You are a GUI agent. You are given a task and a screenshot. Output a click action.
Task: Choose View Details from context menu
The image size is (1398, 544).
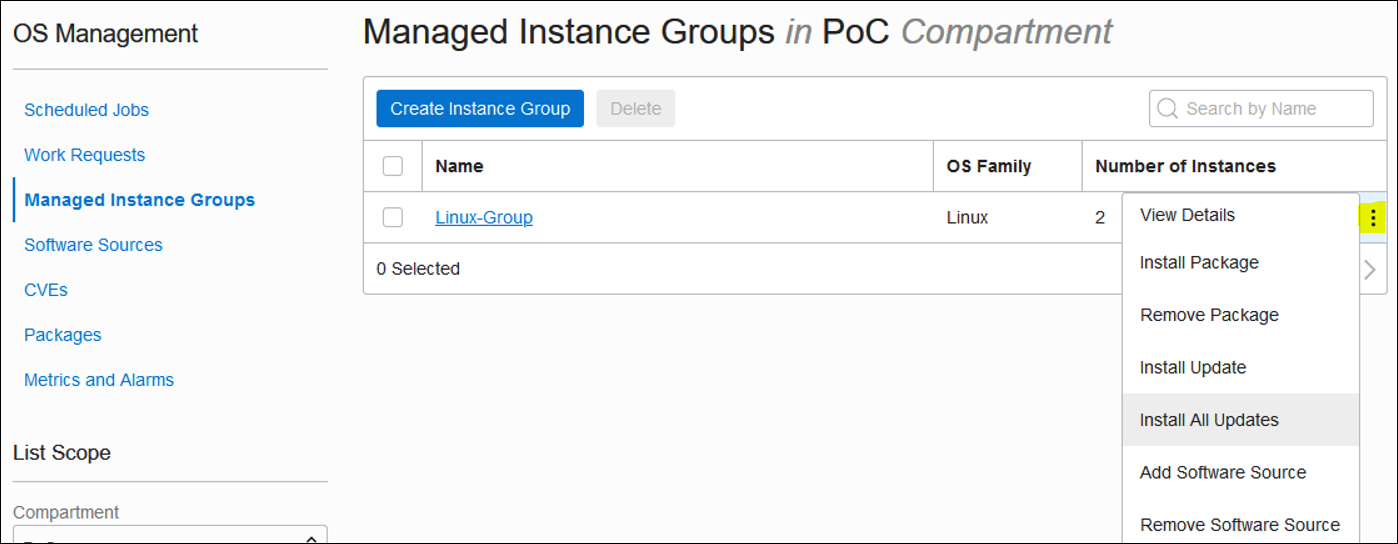click(x=1187, y=215)
